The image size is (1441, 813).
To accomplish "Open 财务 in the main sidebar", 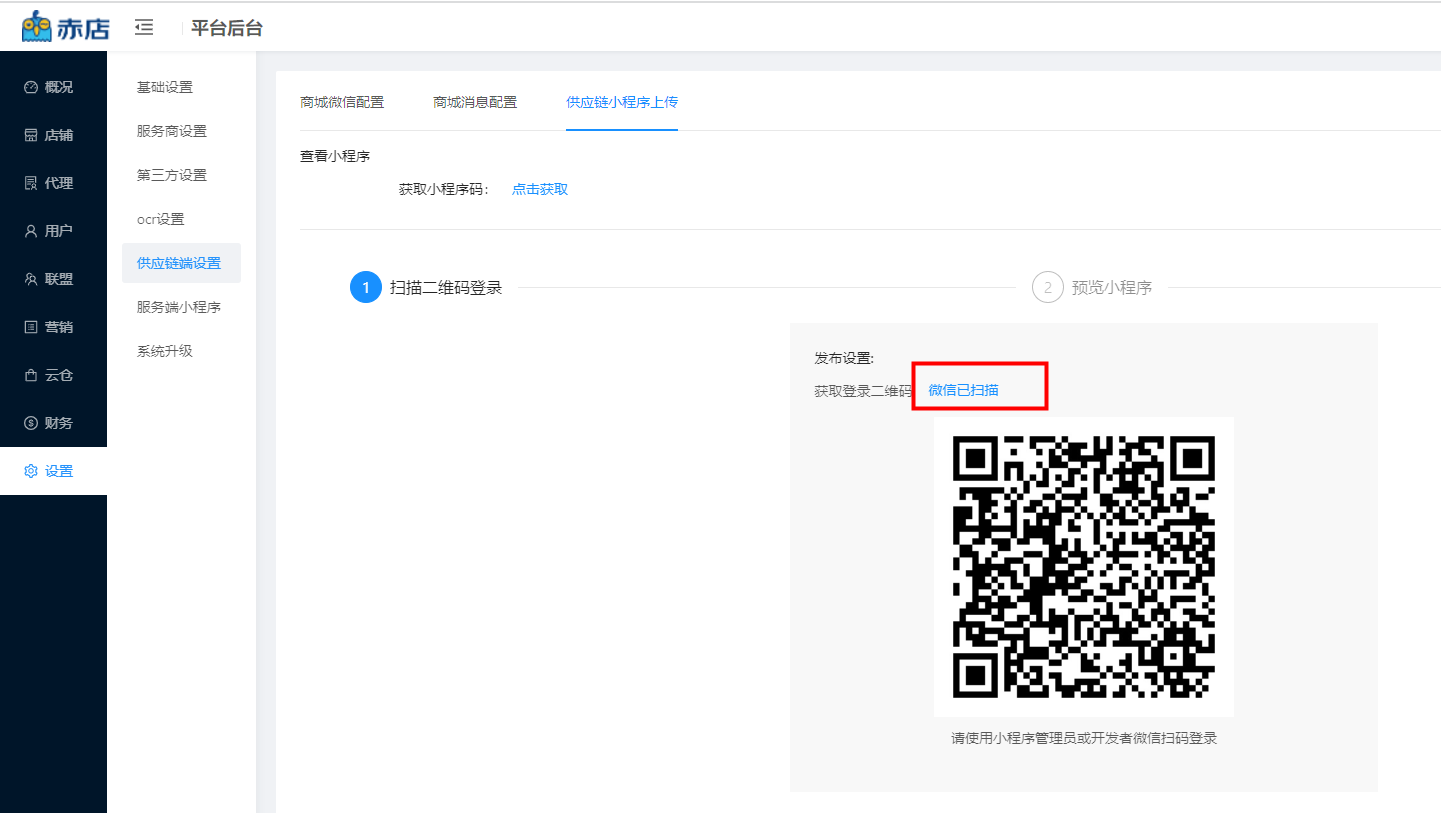I will coord(53,423).
